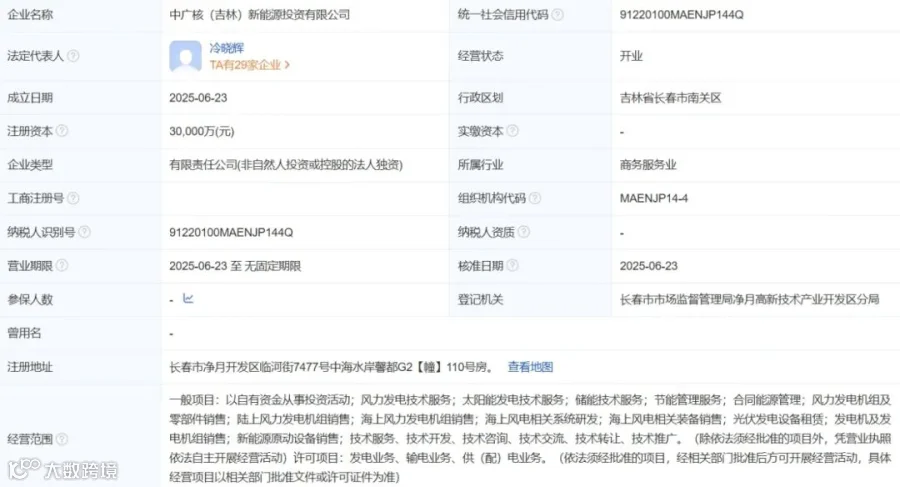Select credit code value beside 统一社会信用代码

[x=681, y=15]
